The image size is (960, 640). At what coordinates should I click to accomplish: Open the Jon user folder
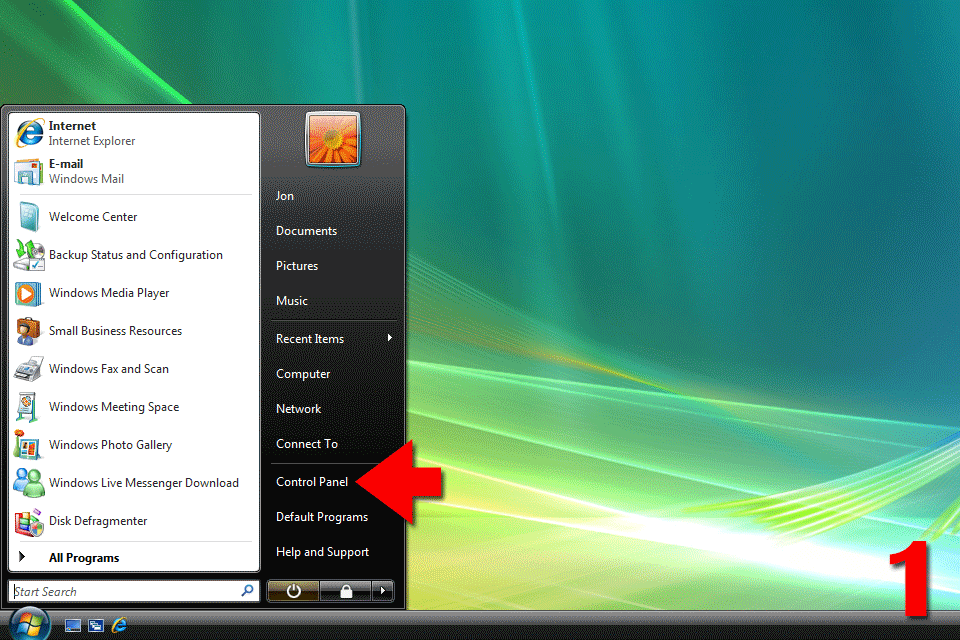[285, 196]
